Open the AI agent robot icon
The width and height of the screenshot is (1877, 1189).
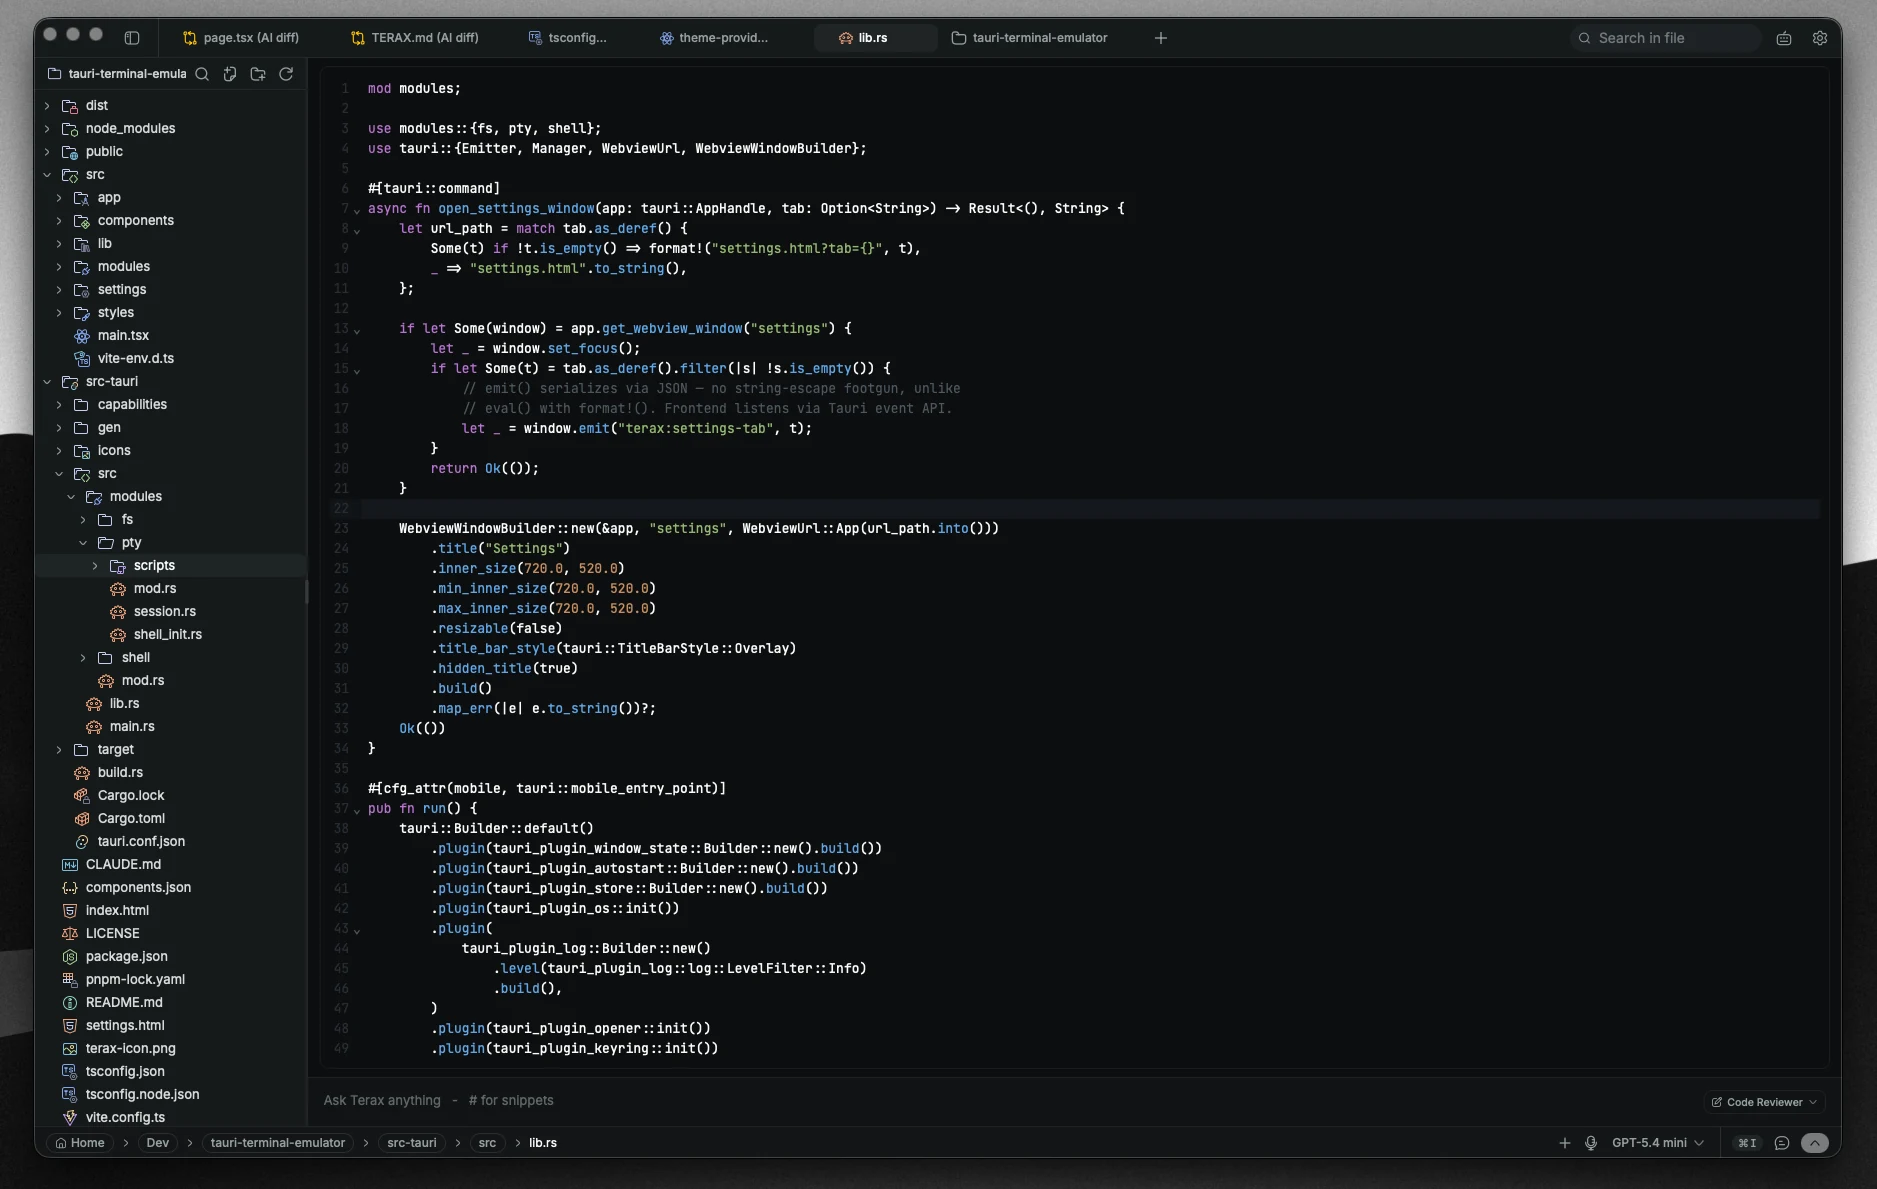1784,38
